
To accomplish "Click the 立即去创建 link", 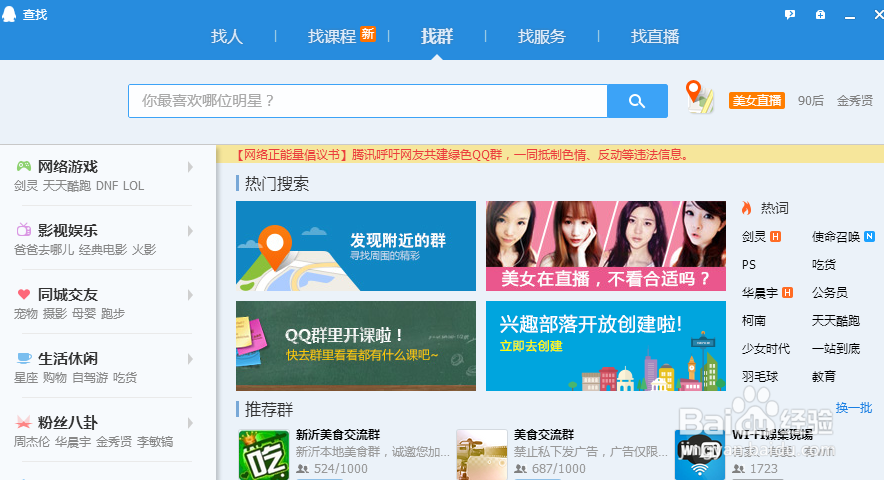I will coord(531,346).
